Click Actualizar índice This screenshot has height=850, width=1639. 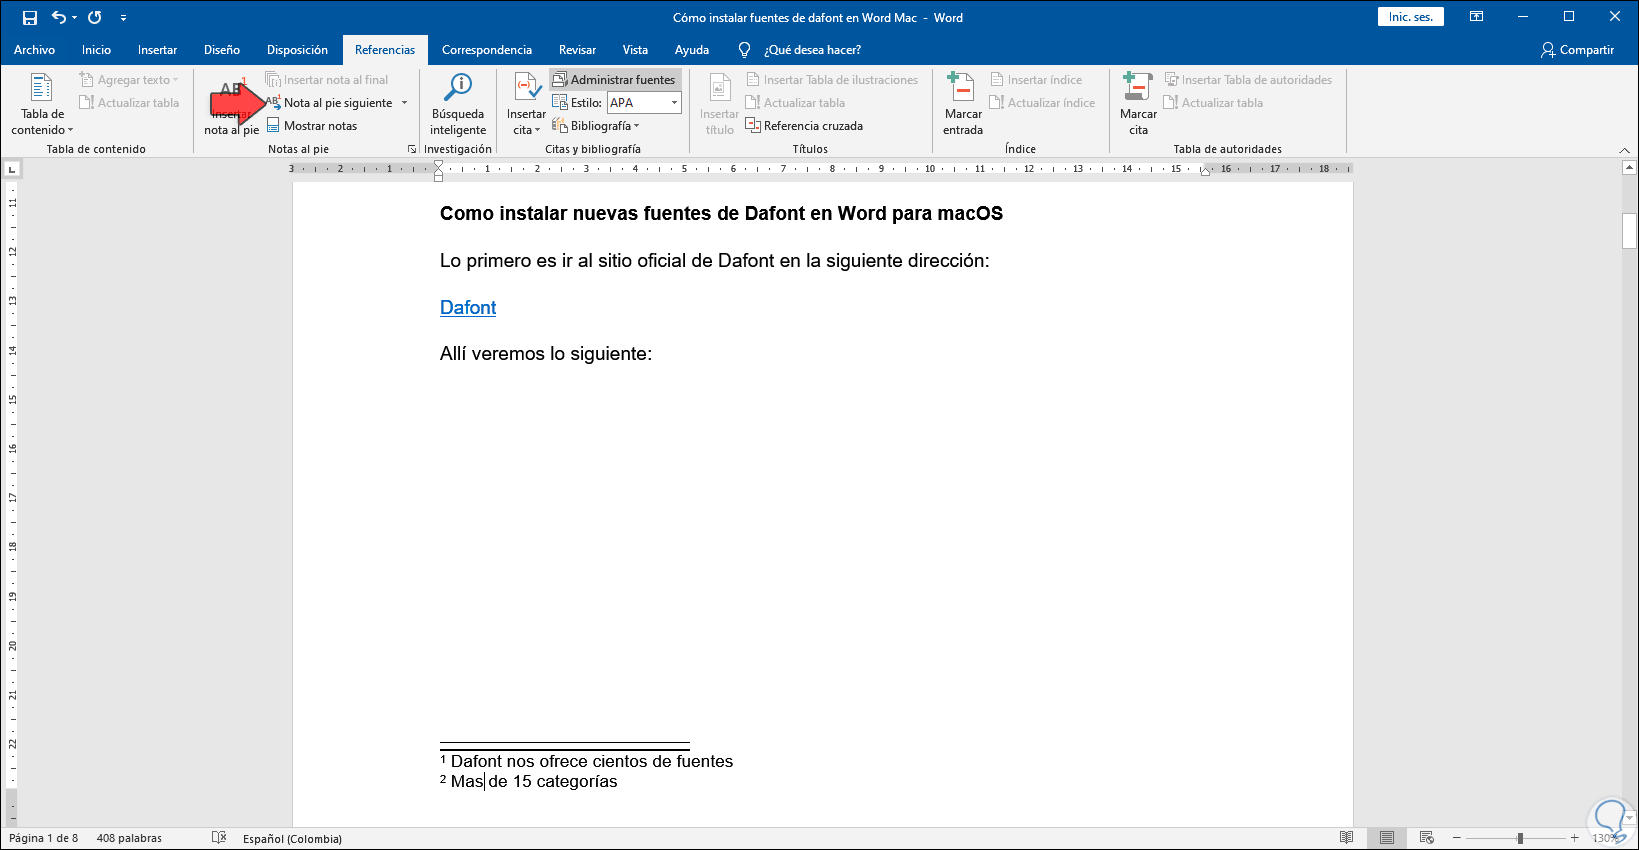1042,103
